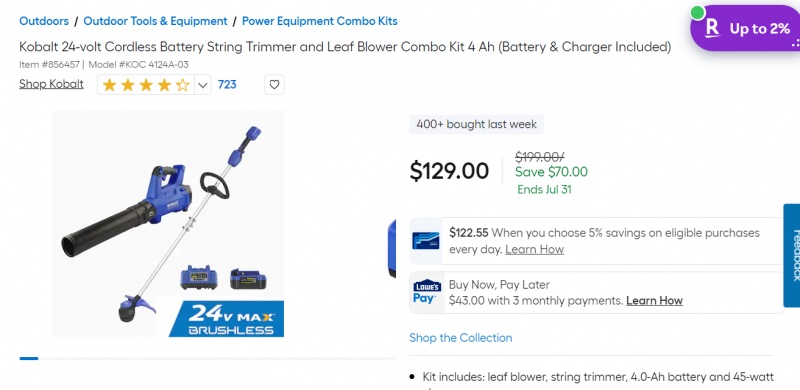
Task: Click the 400+ bought last week badge
Action: pyautogui.click(x=477, y=125)
